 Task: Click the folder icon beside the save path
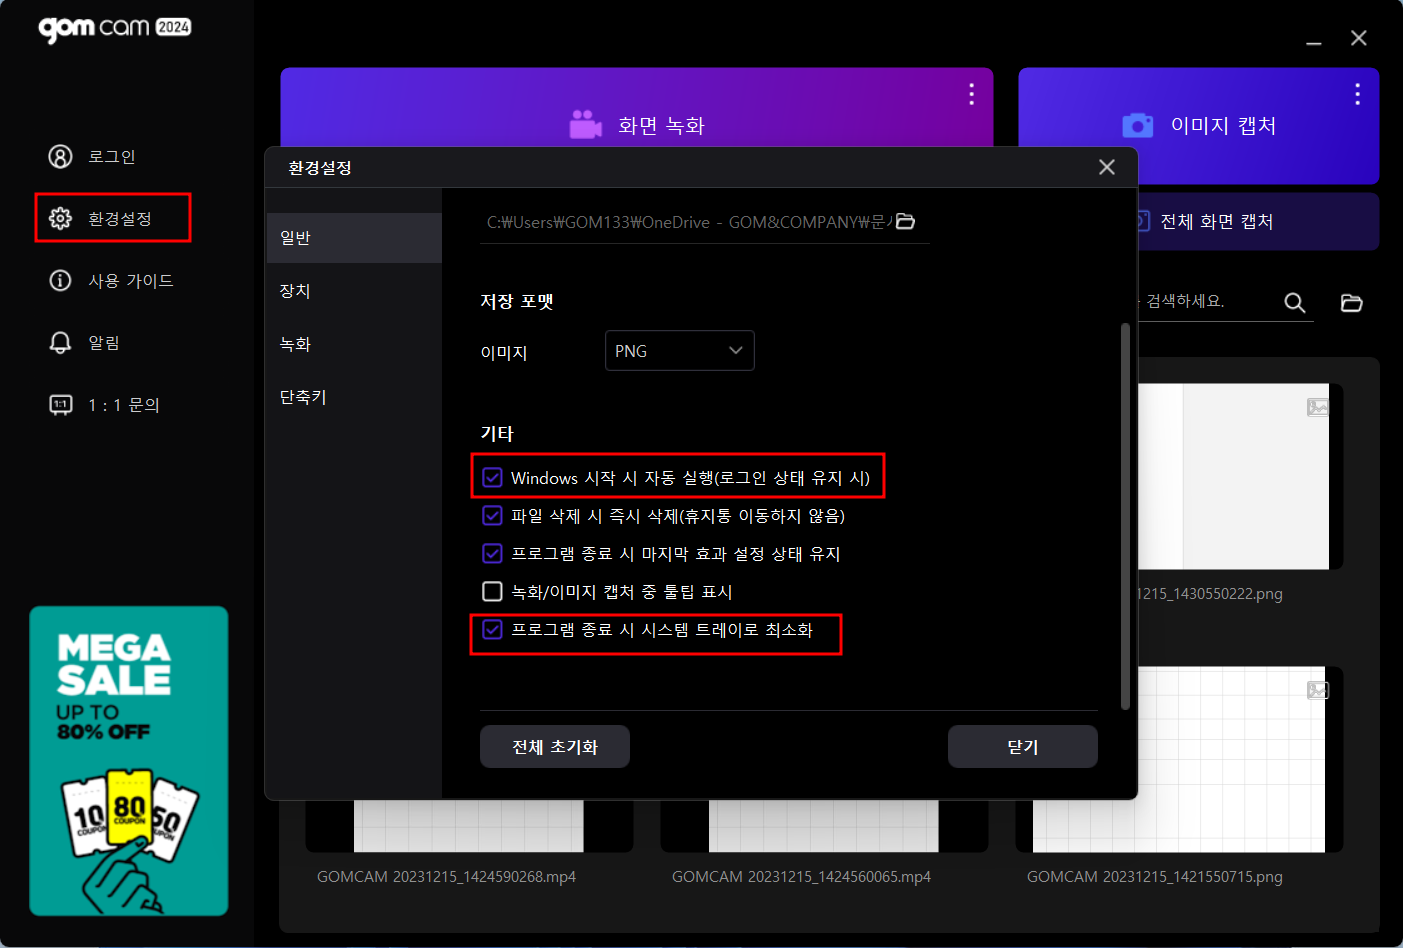pos(905,222)
